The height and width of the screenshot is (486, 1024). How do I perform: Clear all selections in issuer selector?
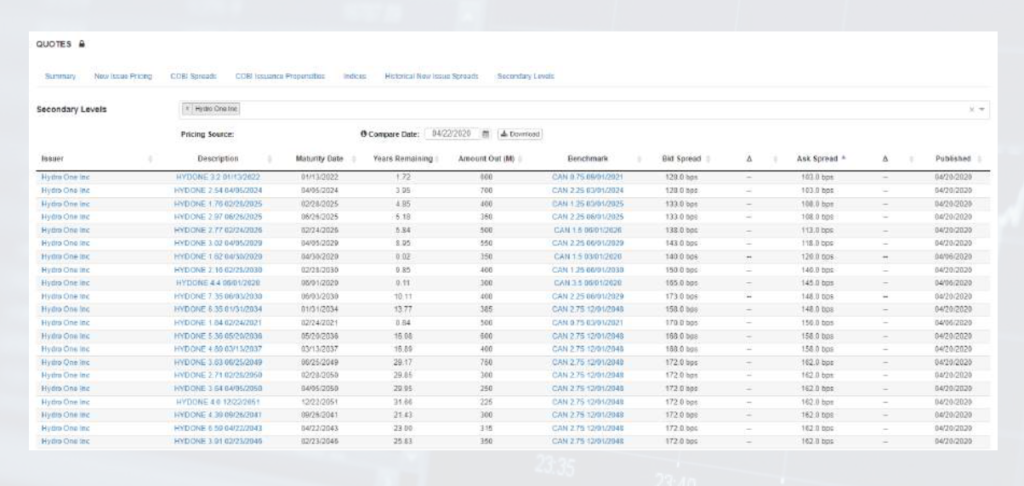pyautogui.click(x=972, y=109)
